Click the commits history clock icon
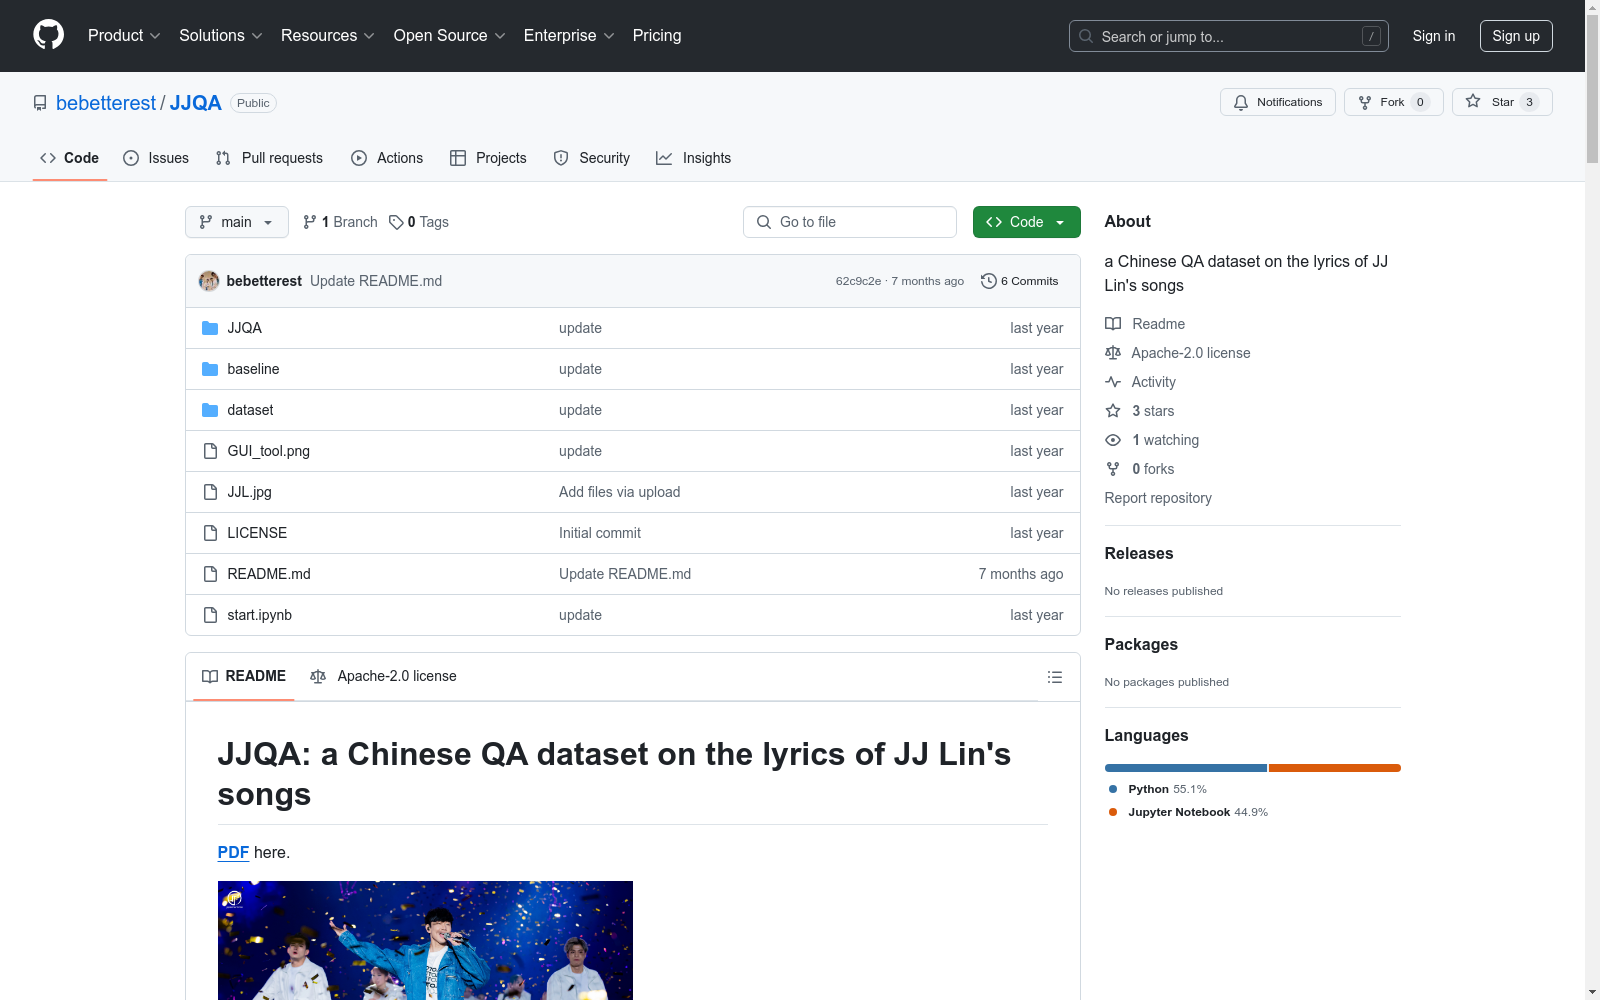This screenshot has width=1600, height=1000. point(988,281)
